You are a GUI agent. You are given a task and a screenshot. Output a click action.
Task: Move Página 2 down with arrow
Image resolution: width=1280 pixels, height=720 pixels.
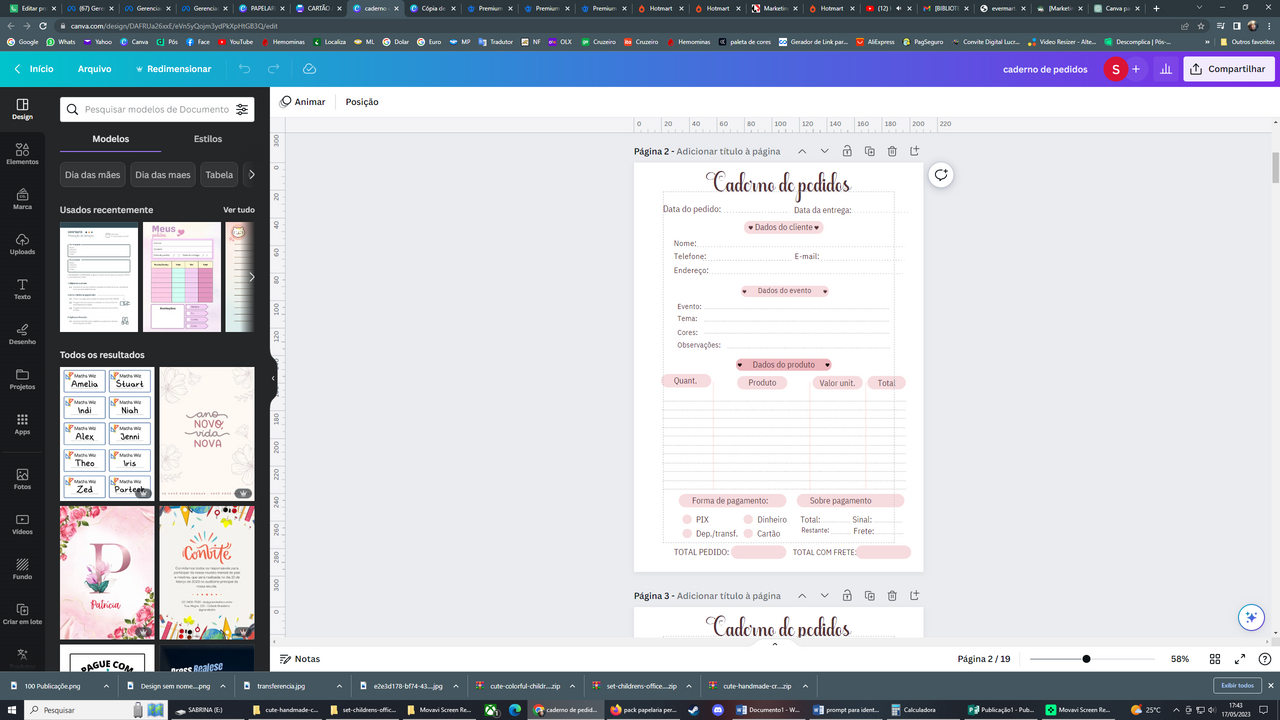coord(824,151)
